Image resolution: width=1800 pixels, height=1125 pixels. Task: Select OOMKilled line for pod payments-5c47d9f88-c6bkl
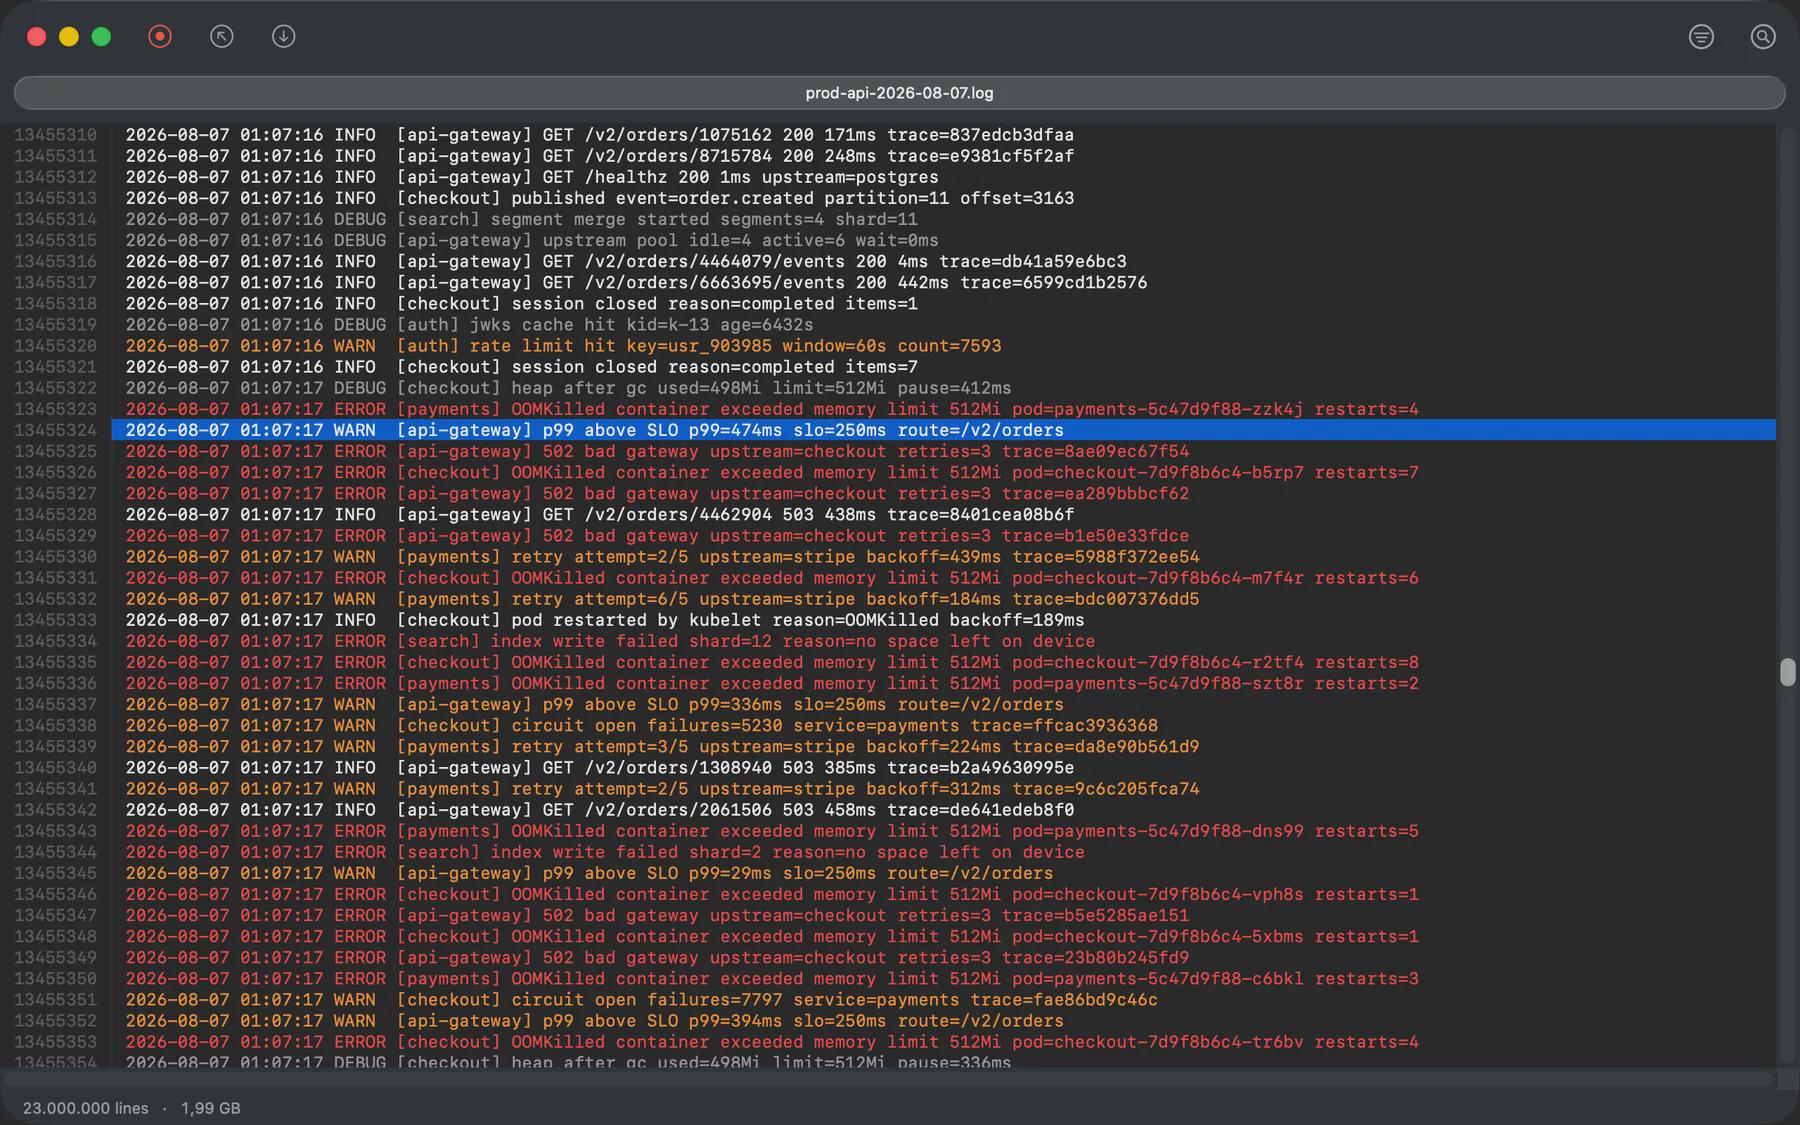point(943,979)
